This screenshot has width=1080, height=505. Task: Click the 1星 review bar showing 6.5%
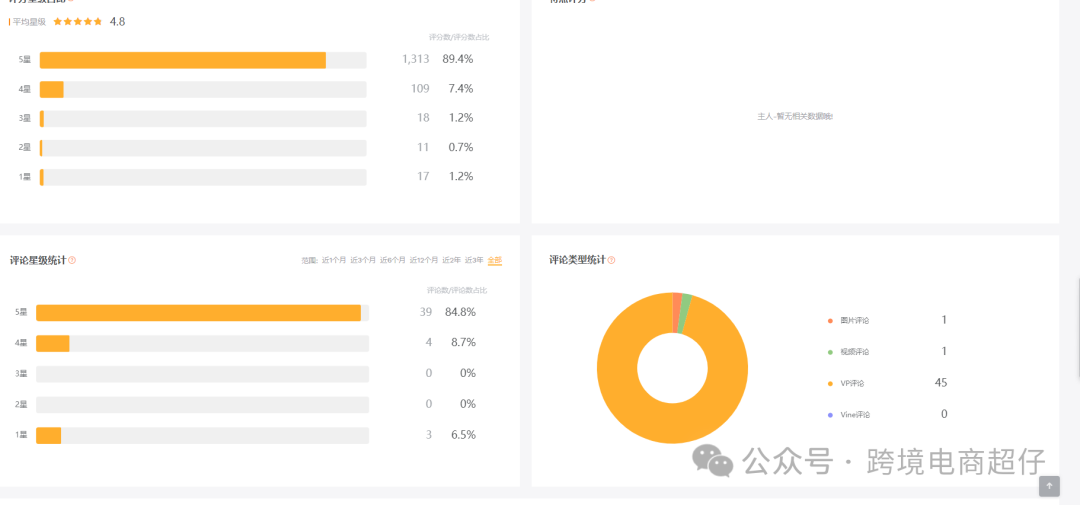tap(49, 436)
